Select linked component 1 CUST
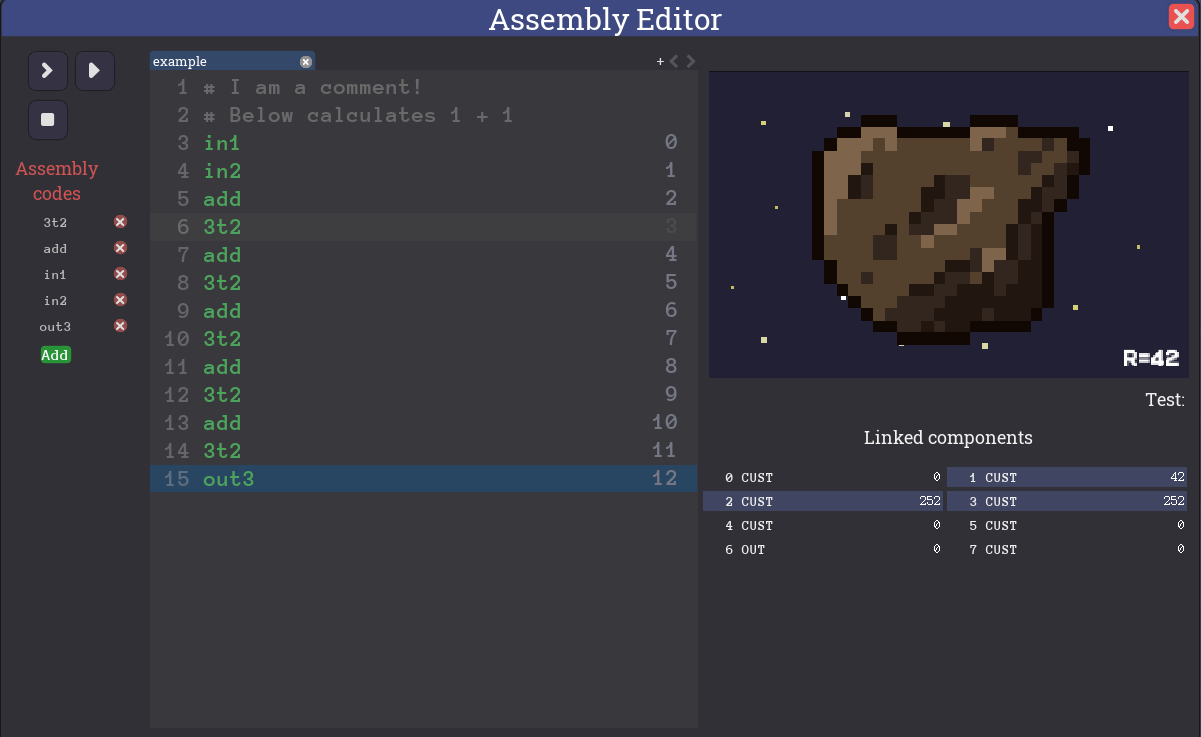 pos(1066,478)
